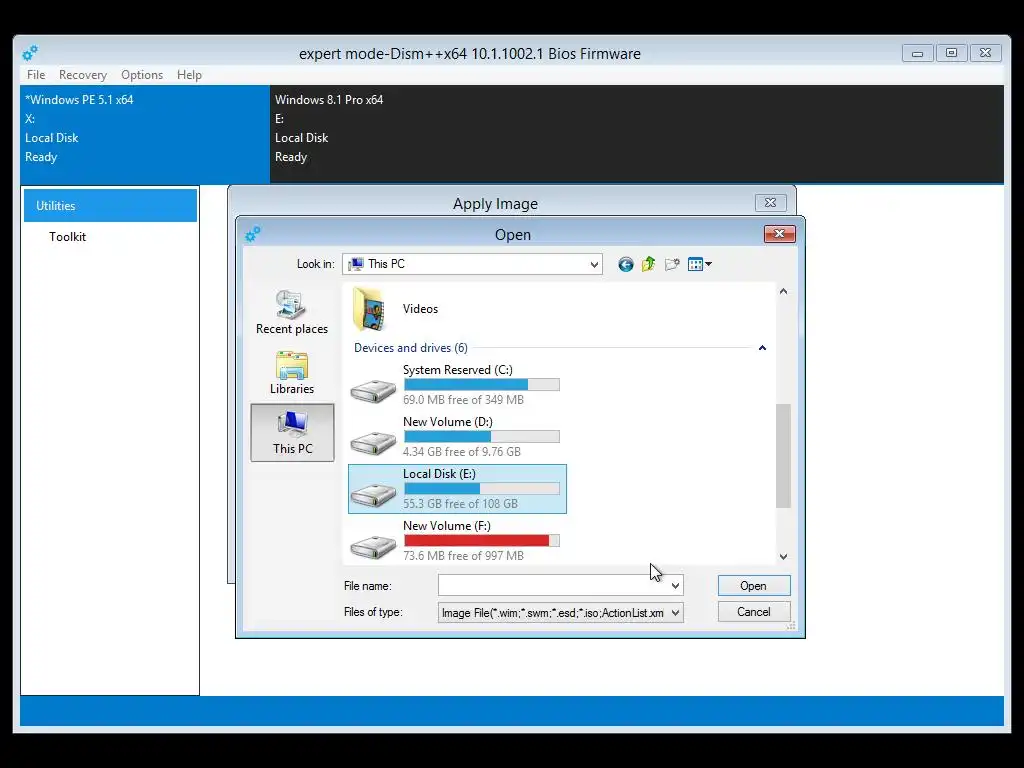Click C: drive usage bar
The height and width of the screenshot is (768, 1024).
pyautogui.click(x=482, y=385)
